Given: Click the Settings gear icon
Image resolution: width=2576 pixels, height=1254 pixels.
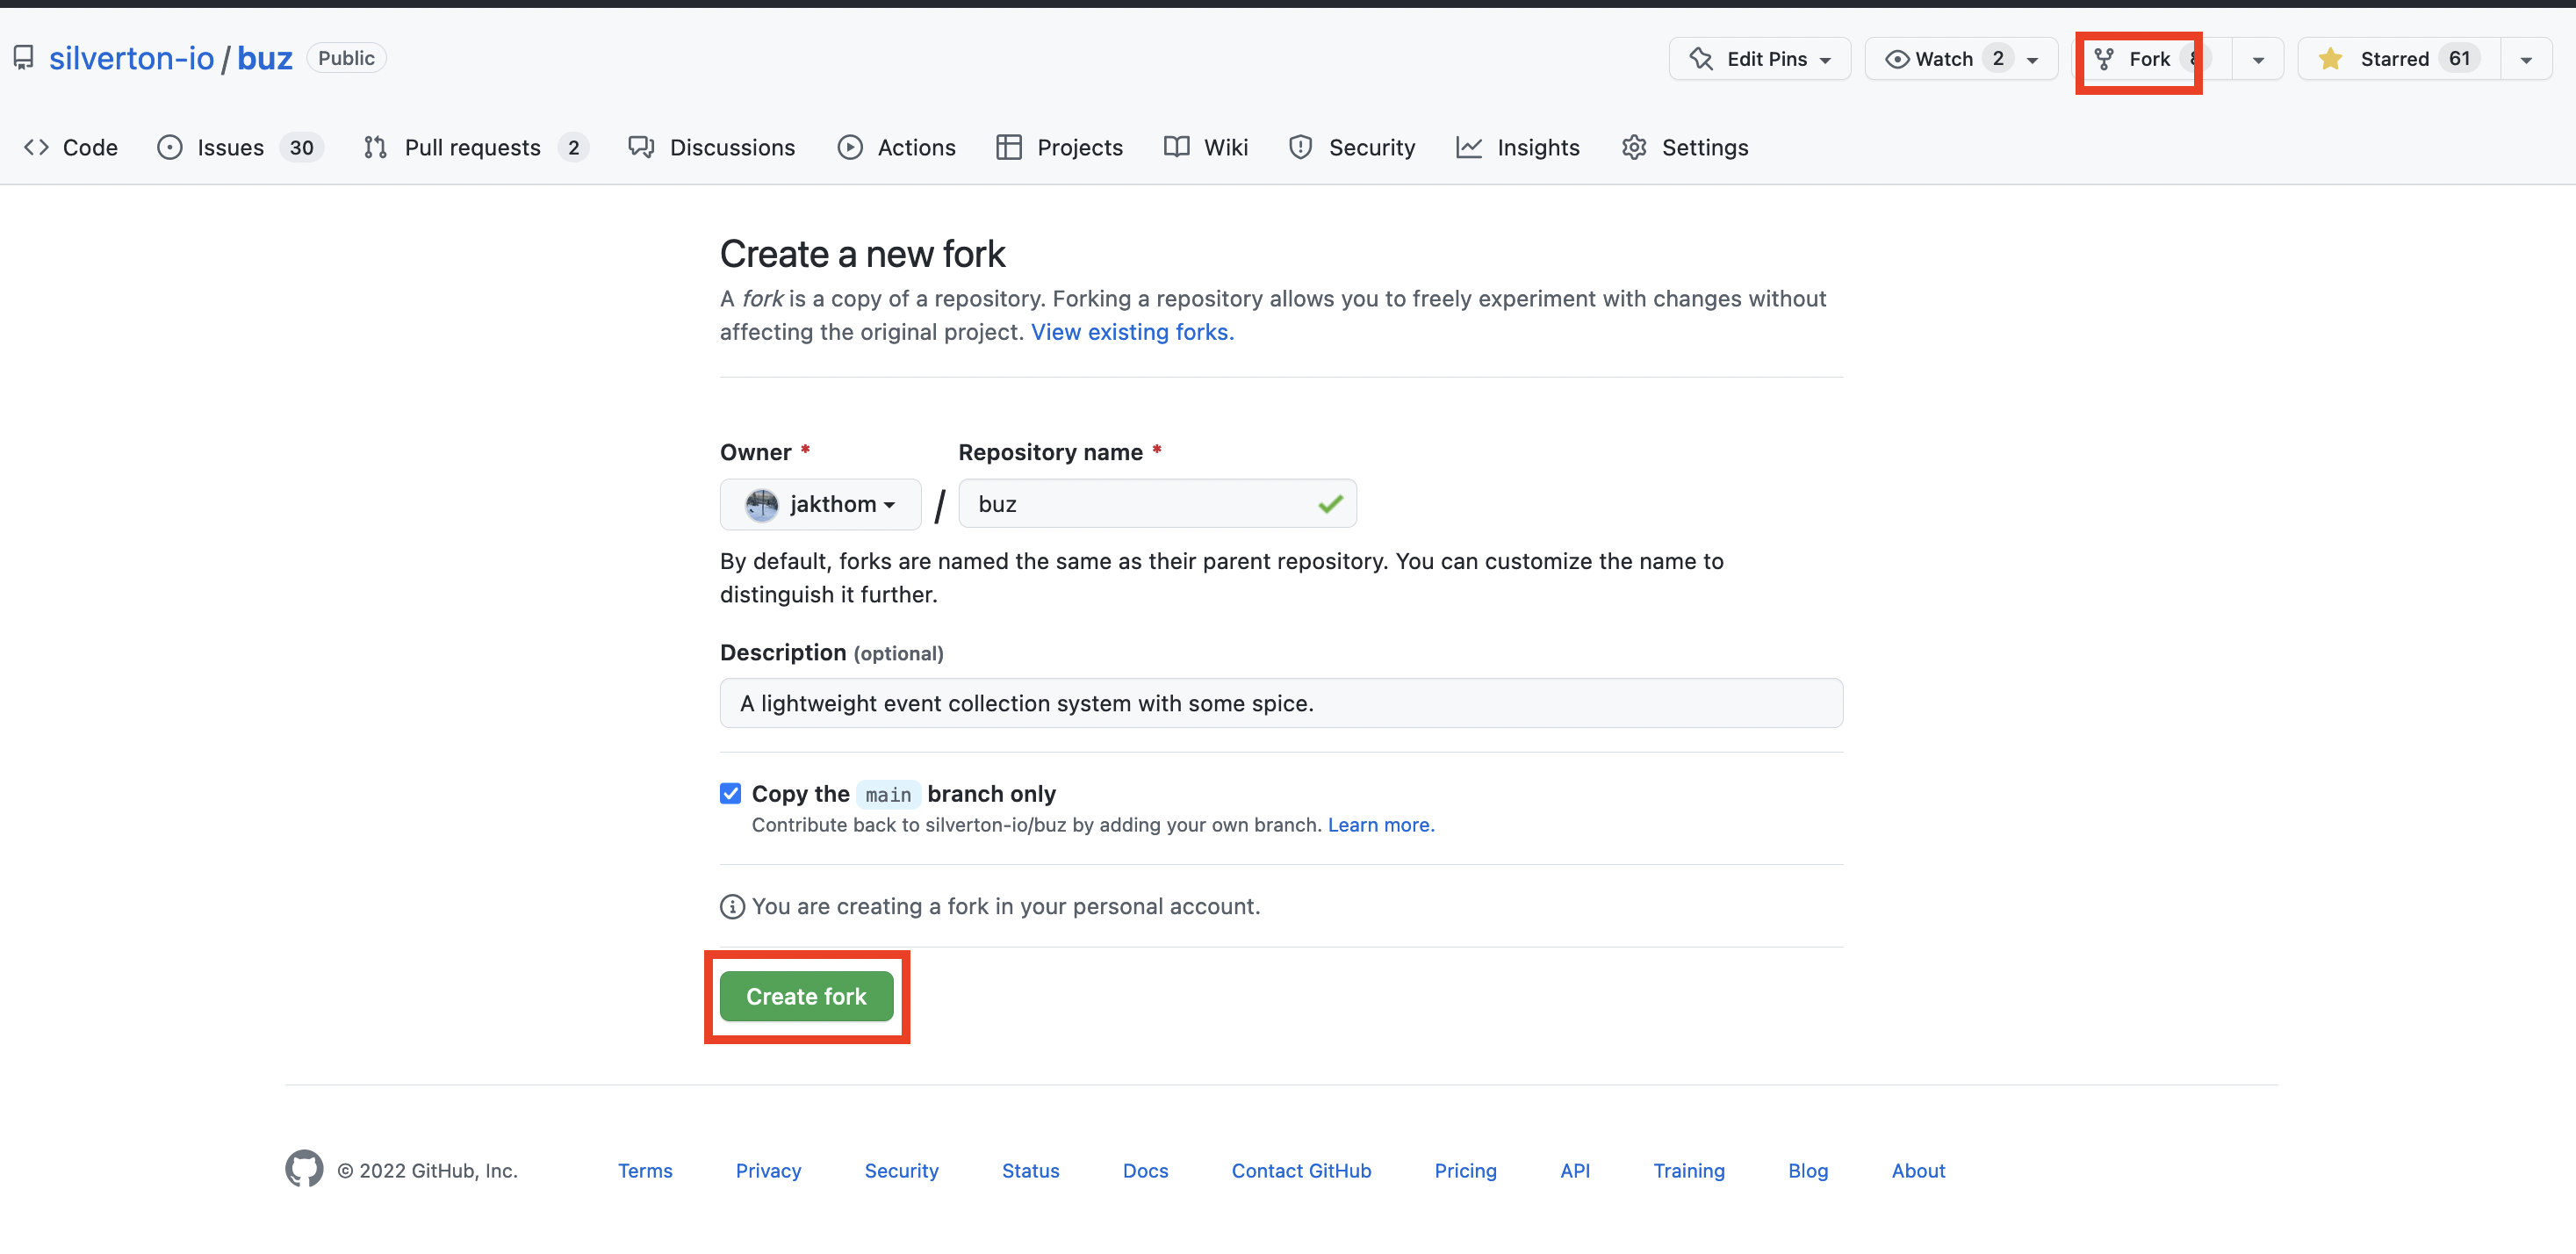Looking at the screenshot, I should (1634, 147).
